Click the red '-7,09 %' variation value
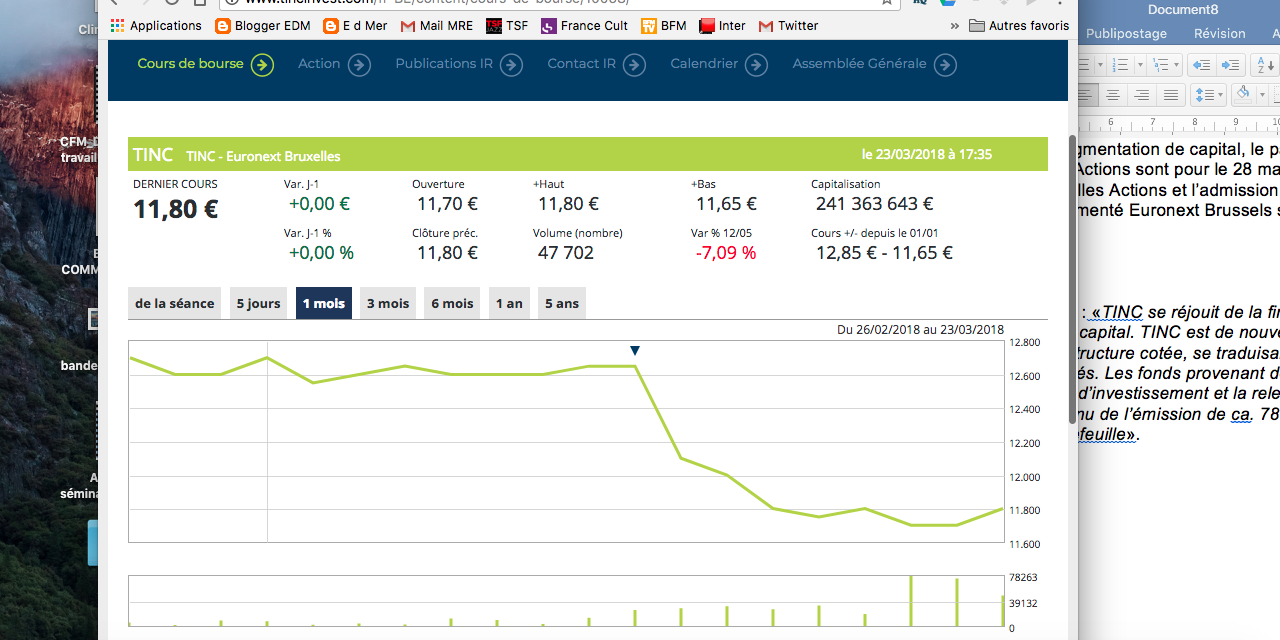1280x640 pixels. (726, 253)
